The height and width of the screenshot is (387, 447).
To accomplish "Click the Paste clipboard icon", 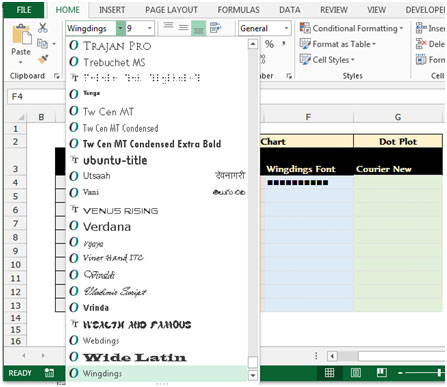I will (22, 34).
